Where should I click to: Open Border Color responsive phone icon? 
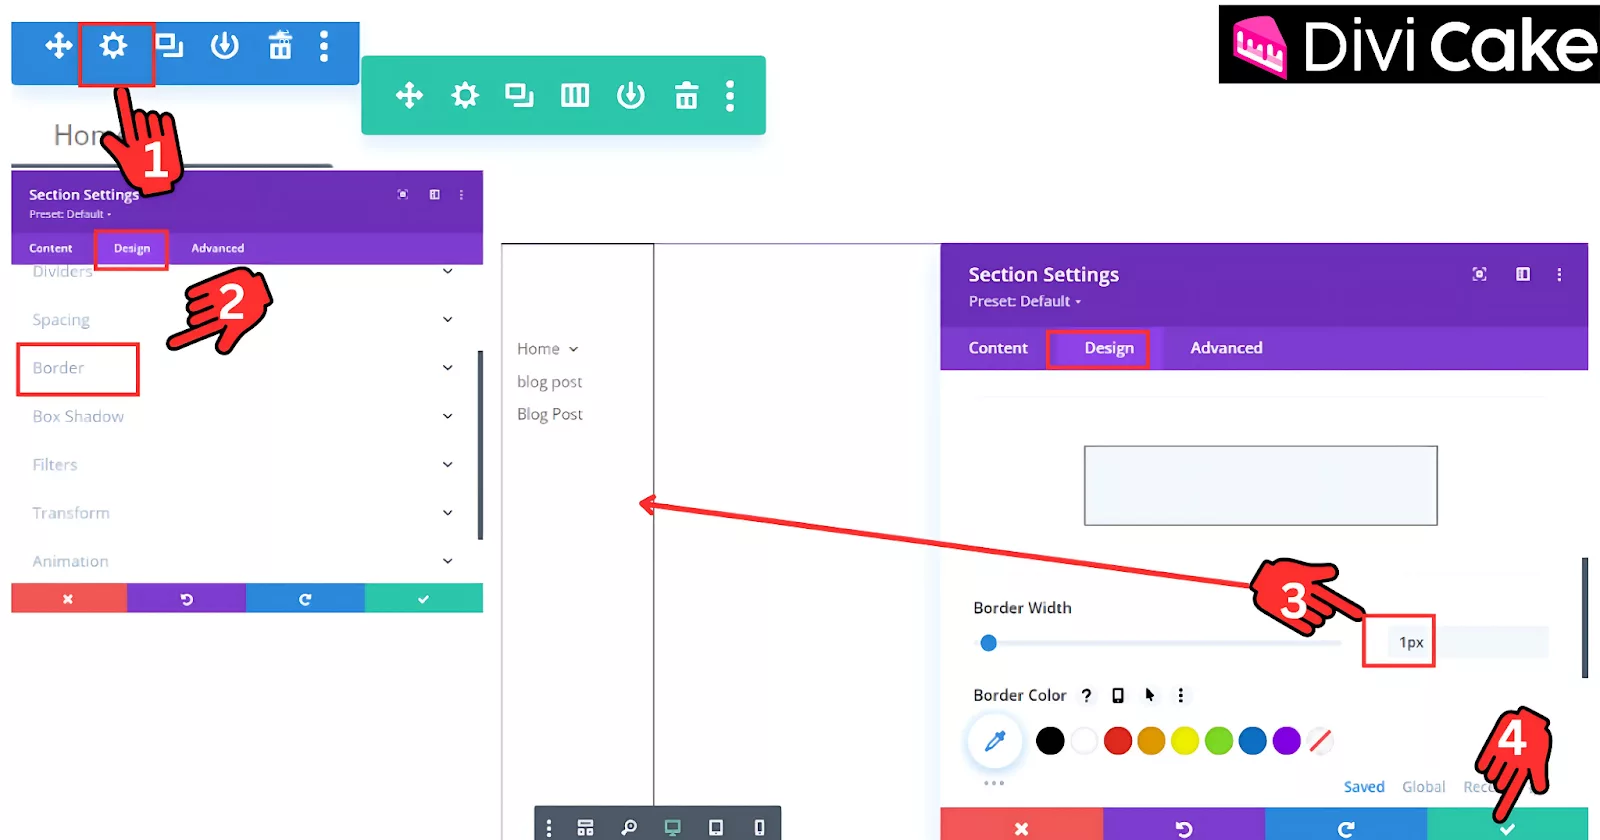(x=1118, y=695)
